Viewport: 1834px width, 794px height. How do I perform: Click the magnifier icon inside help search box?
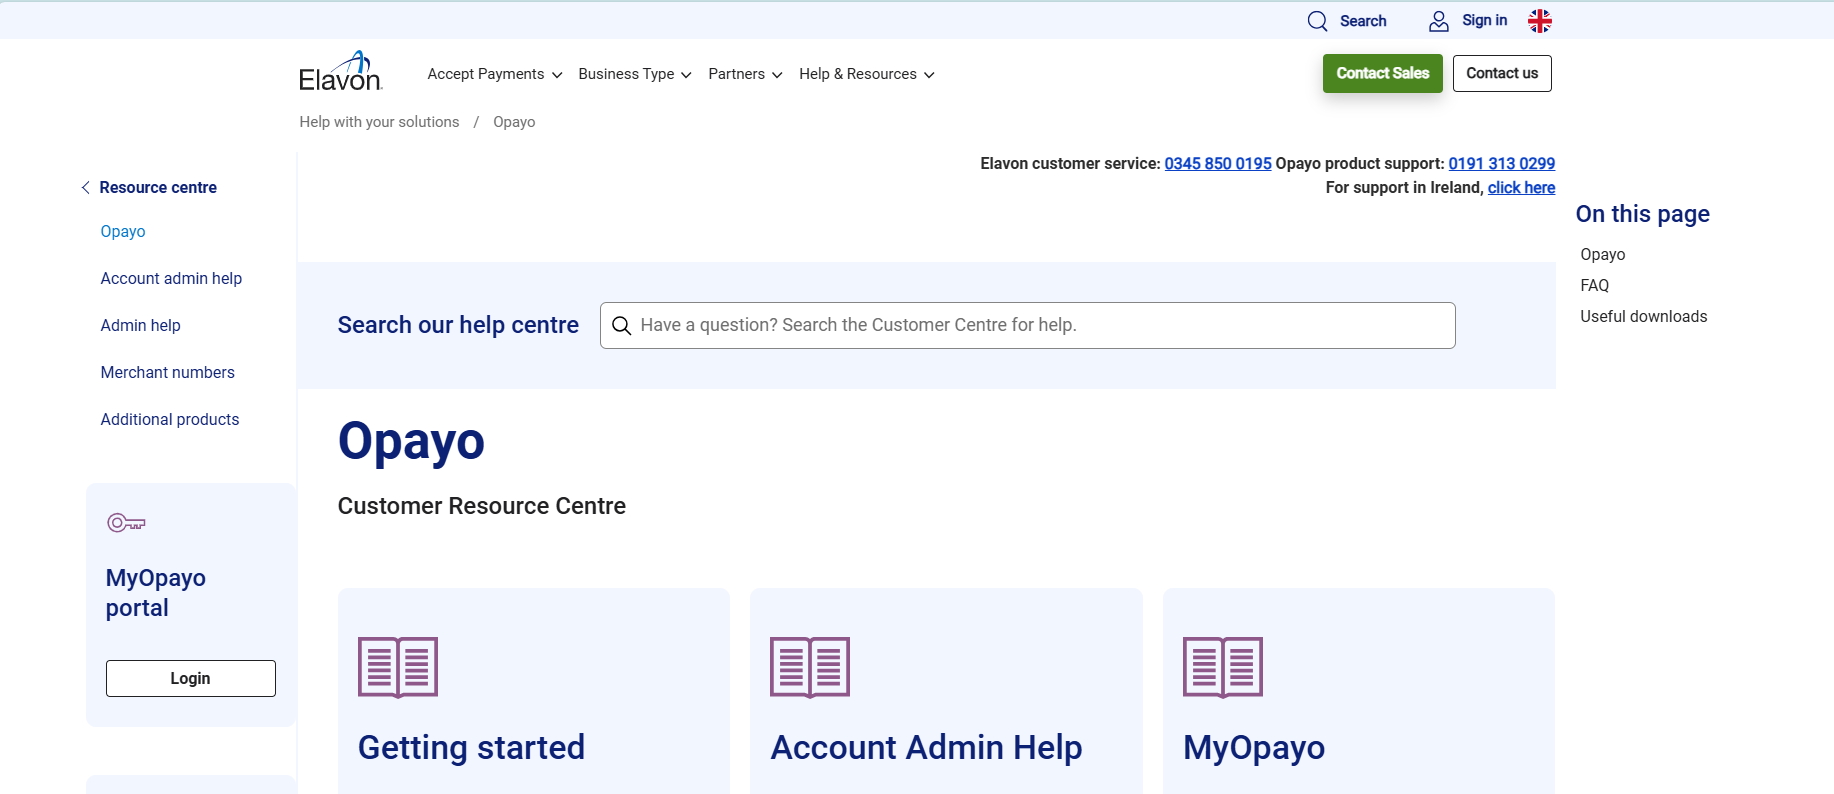pyautogui.click(x=621, y=326)
